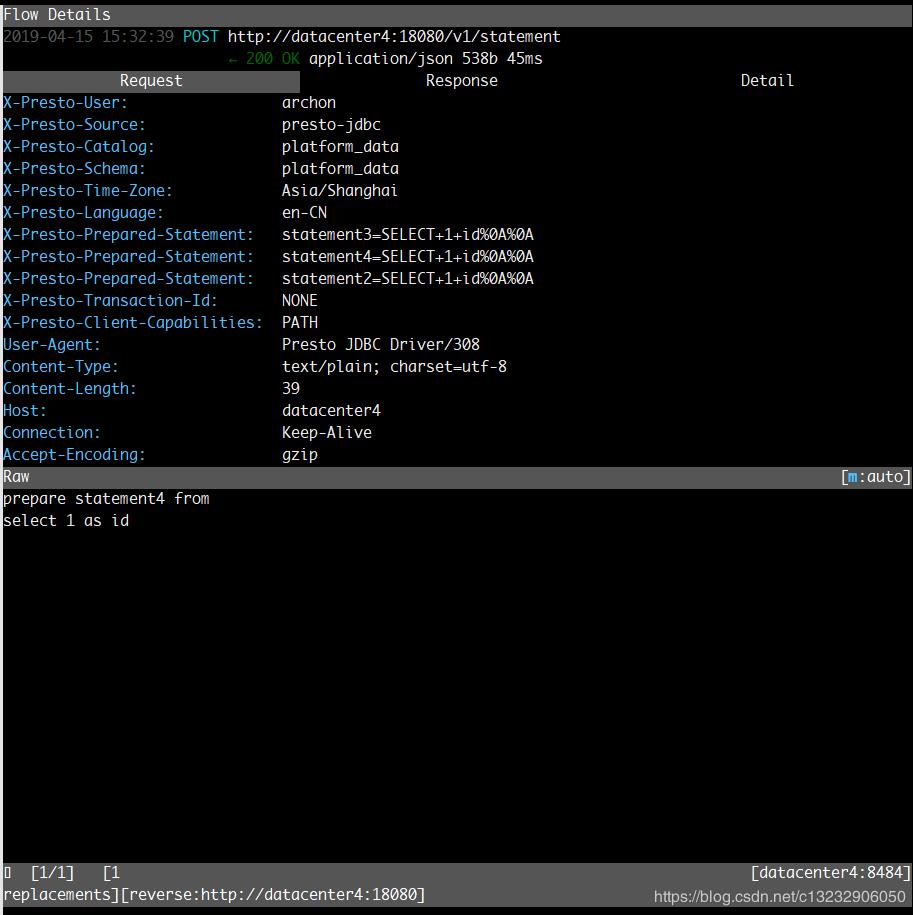
Task: Switch to the Response tab
Action: [x=461, y=80]
